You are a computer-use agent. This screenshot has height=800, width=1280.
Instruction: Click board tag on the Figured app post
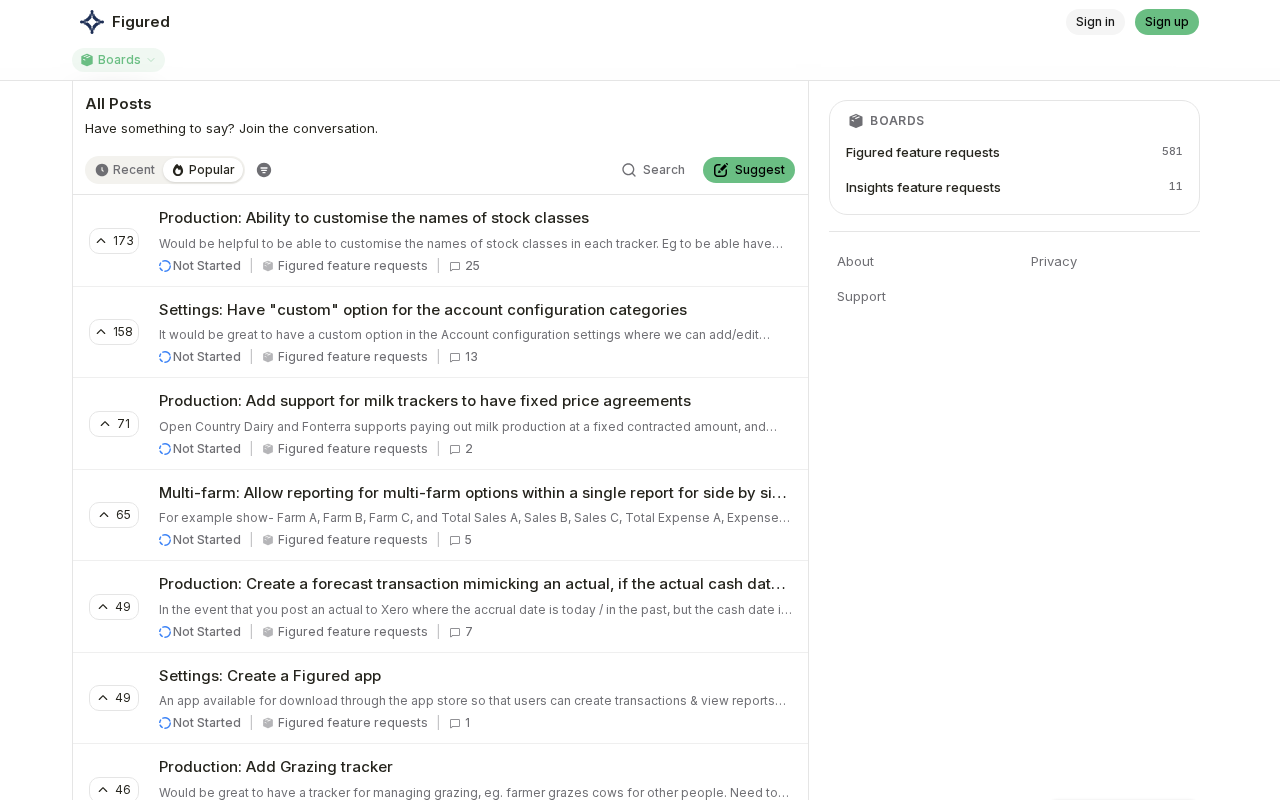tap(345, 723)
